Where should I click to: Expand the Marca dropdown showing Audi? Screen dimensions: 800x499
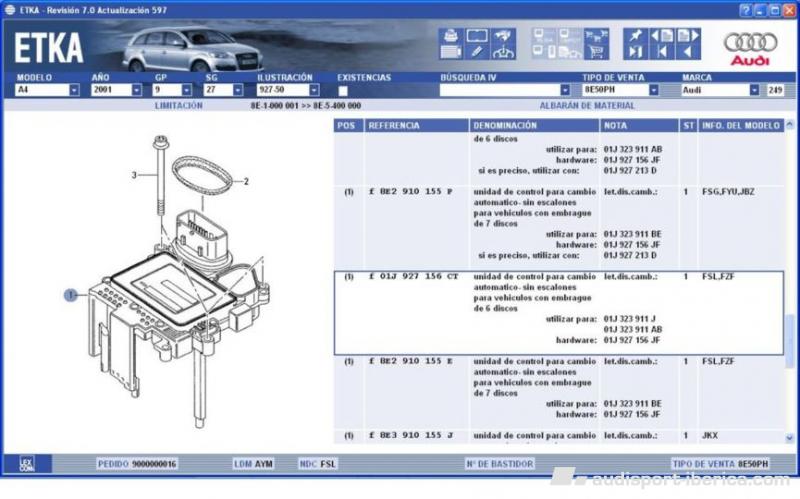754,90
